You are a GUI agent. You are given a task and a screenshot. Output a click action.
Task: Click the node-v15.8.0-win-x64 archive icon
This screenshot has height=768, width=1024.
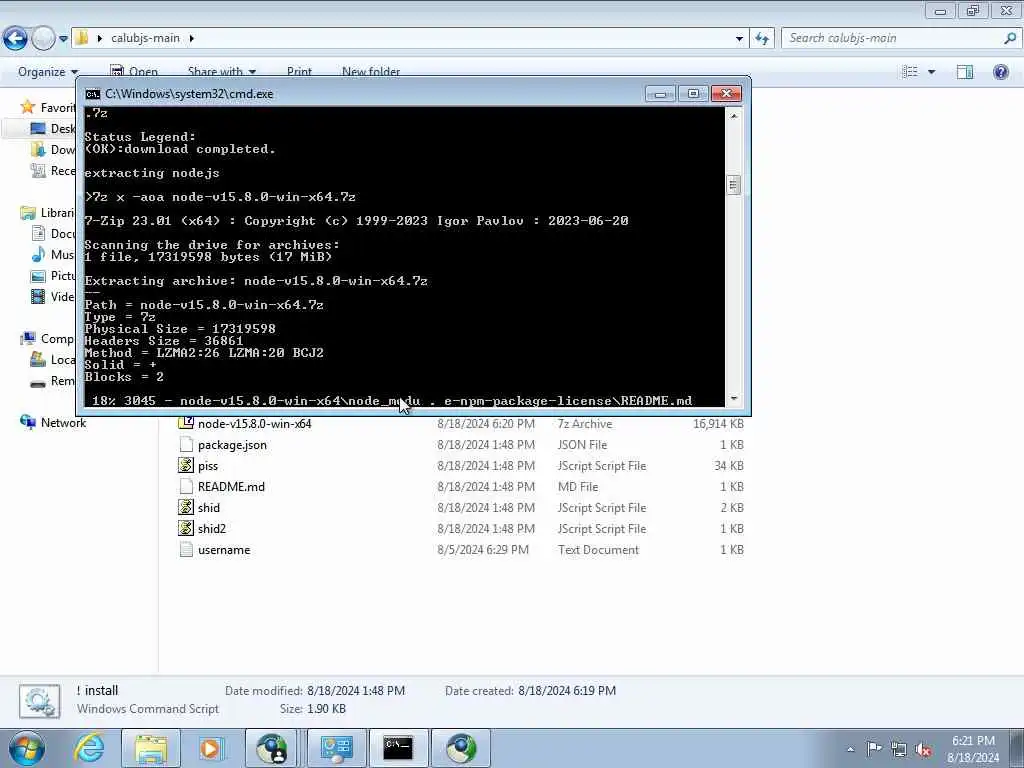pyautogui.click(x=186, y=423)
